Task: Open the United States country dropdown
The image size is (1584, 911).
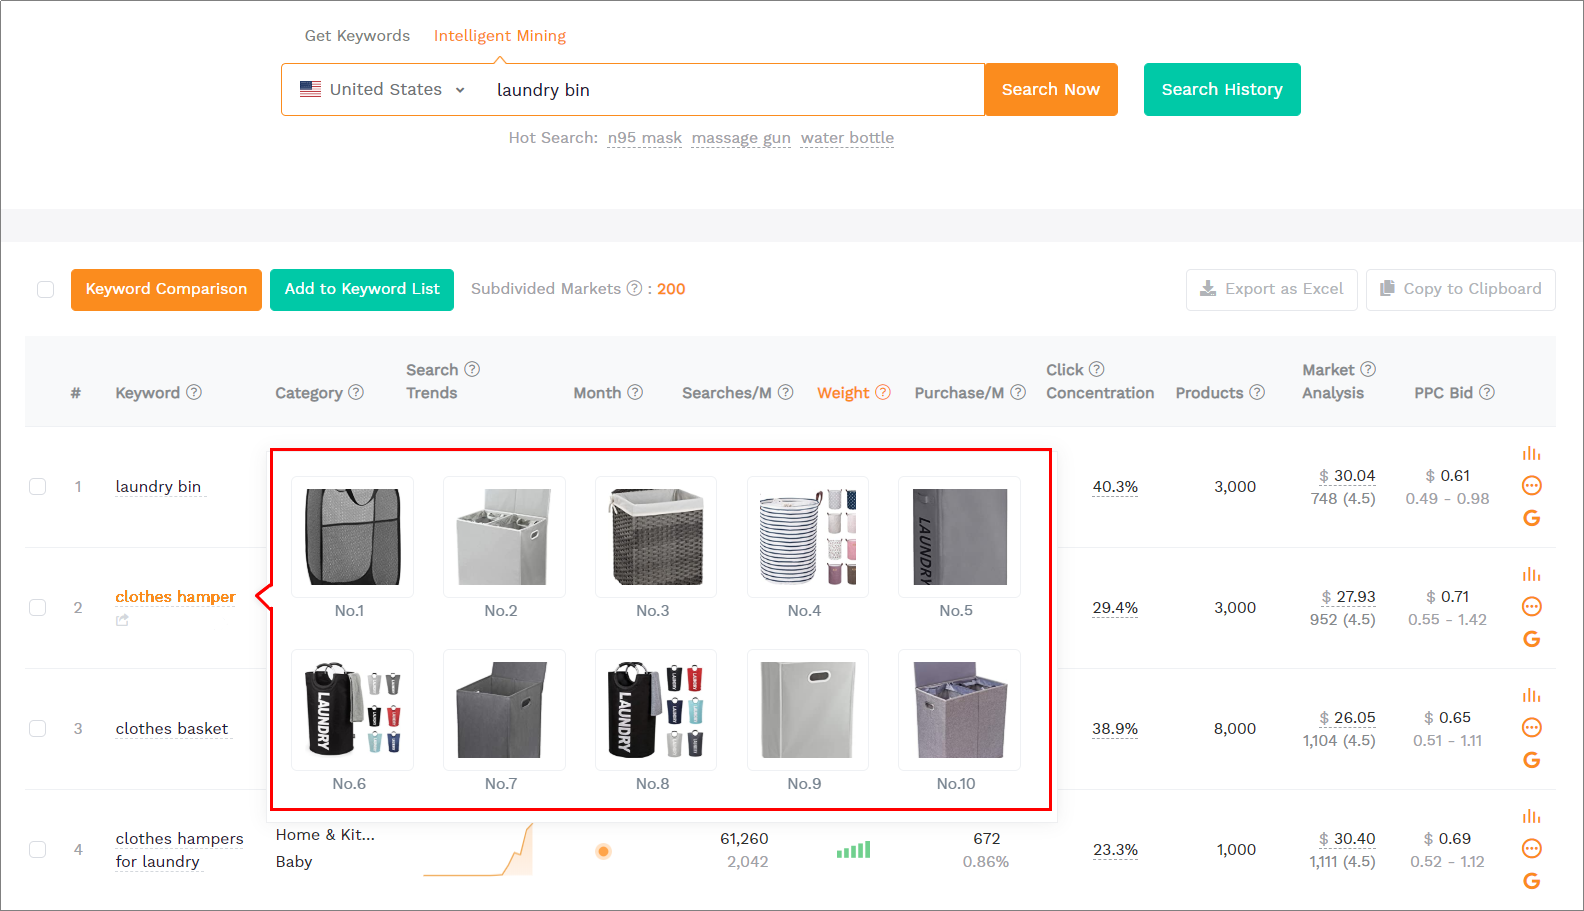Action: (x=384, y=90)
